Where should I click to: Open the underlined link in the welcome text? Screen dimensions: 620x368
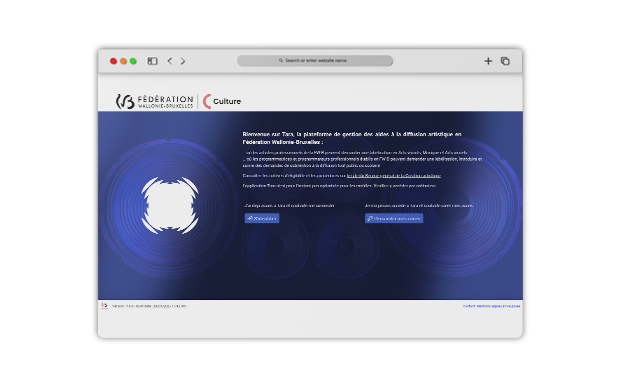393,176
